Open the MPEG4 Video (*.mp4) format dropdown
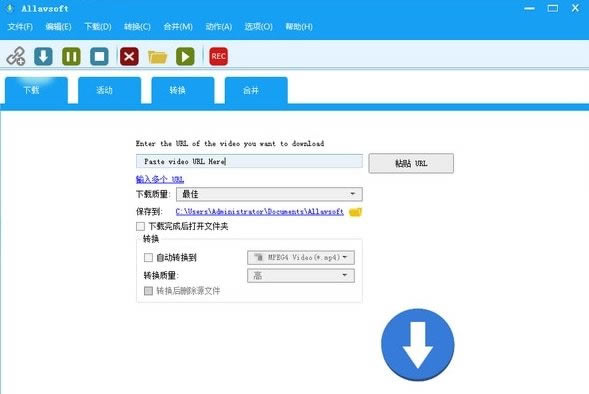 (x=301, y=257)
